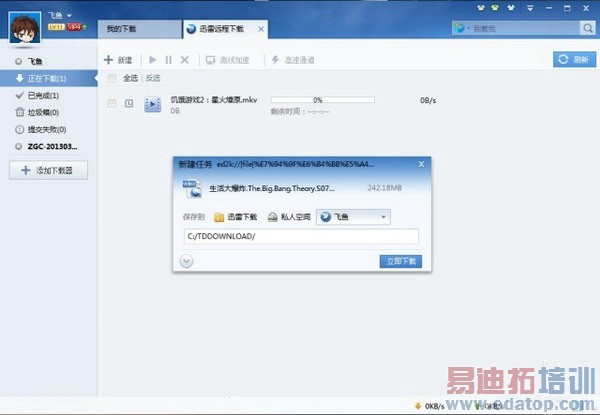
Task: Click the 刷新 refresh button
Action: click(574, 60)
